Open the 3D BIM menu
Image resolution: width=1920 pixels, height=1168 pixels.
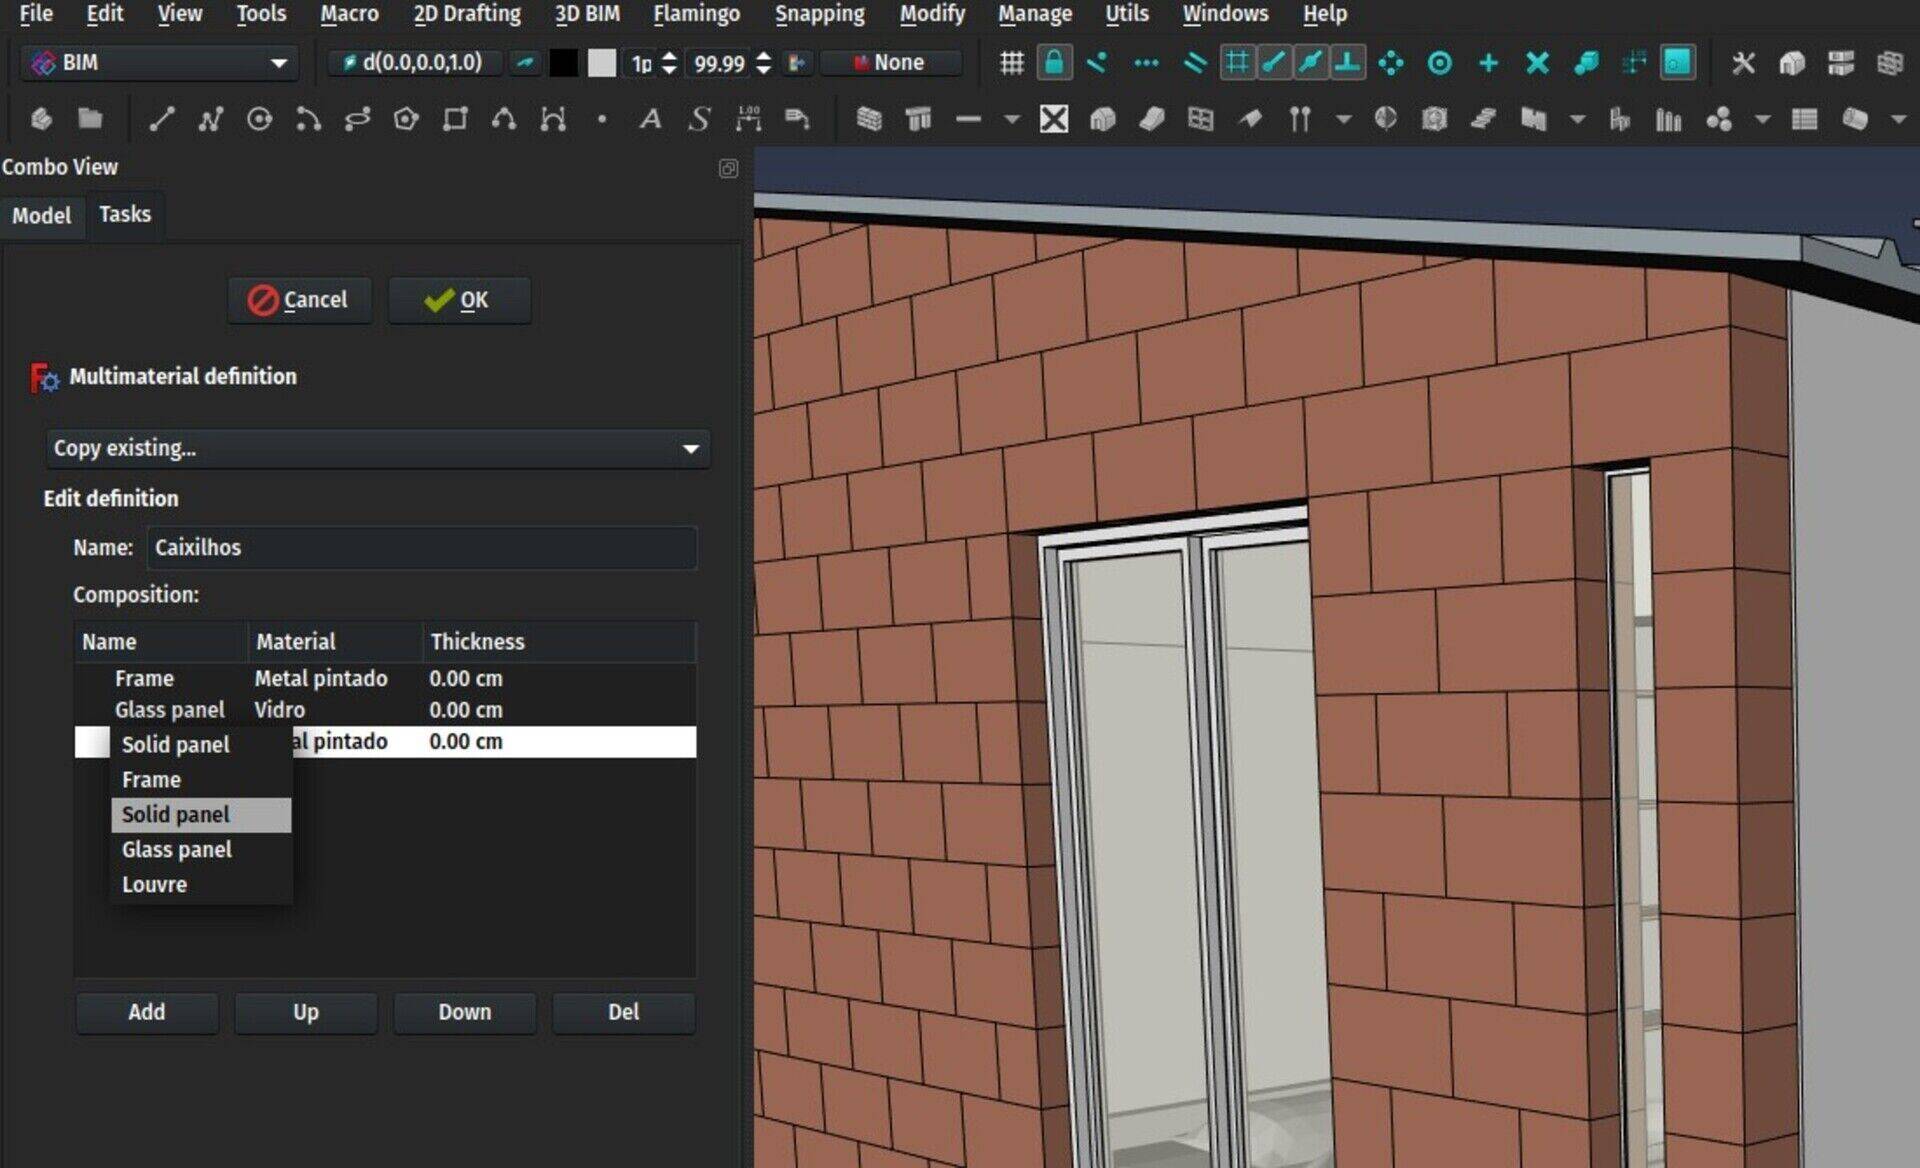[587, 14]
